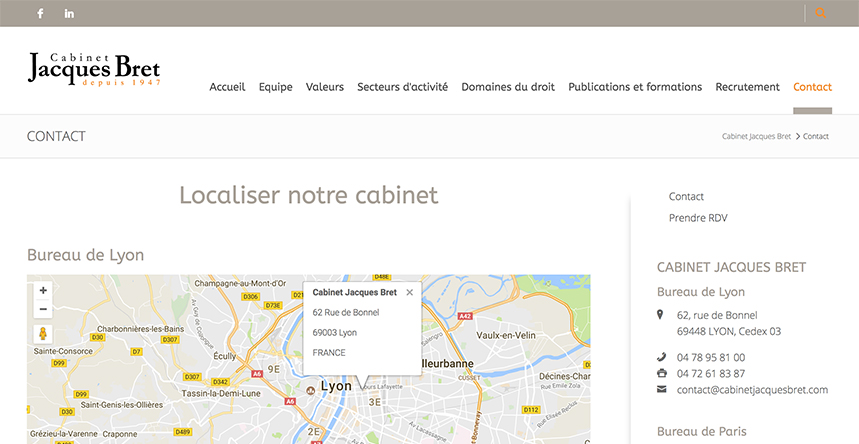The image size is (859, 444).
Task: Click the Cabinet Jacques Bret logo
Action: pos(94,69)
